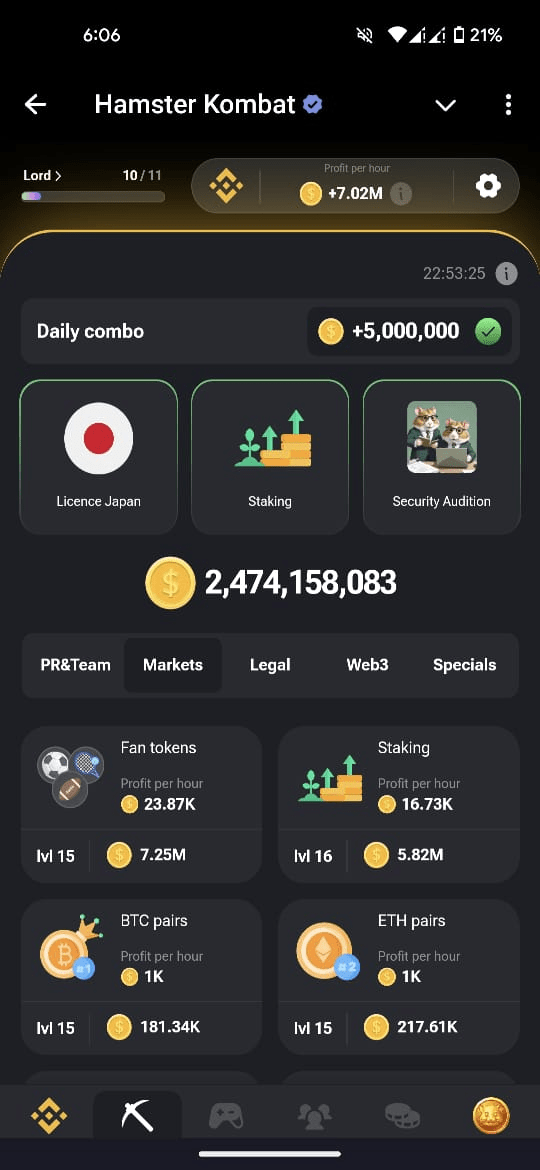The height and width of the screenshot is (1170, 540).
Task: Expand the Lord level details
Action: (x=43, y=175)
